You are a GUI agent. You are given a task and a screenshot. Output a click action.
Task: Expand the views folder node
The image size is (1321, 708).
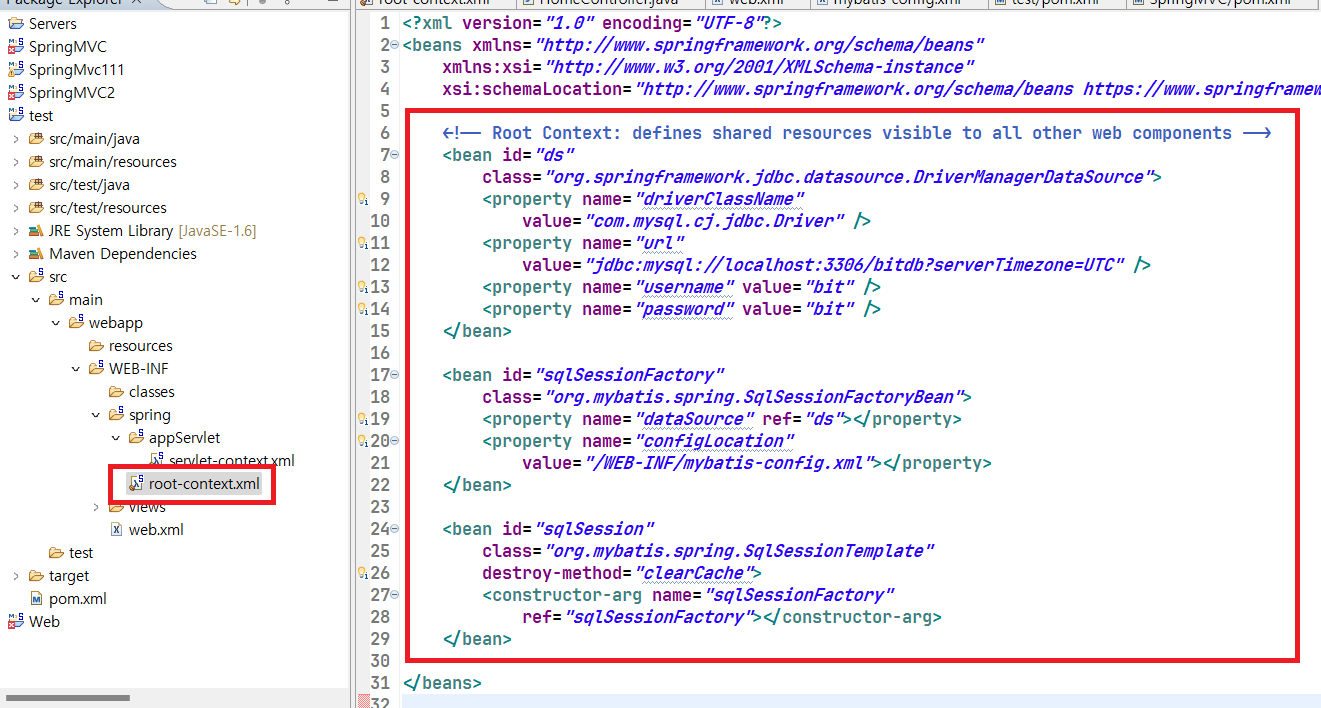(95, 507)
